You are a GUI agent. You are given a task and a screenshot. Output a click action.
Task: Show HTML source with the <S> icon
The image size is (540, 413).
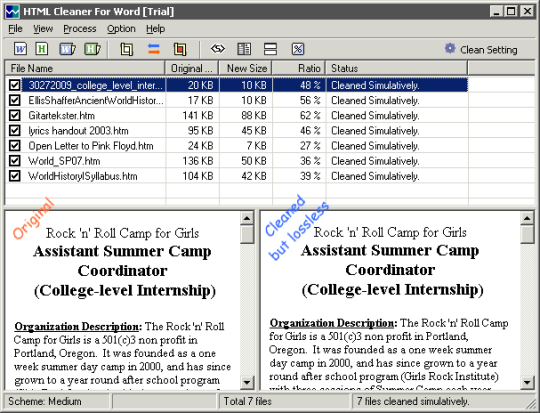tap(218, 49)
